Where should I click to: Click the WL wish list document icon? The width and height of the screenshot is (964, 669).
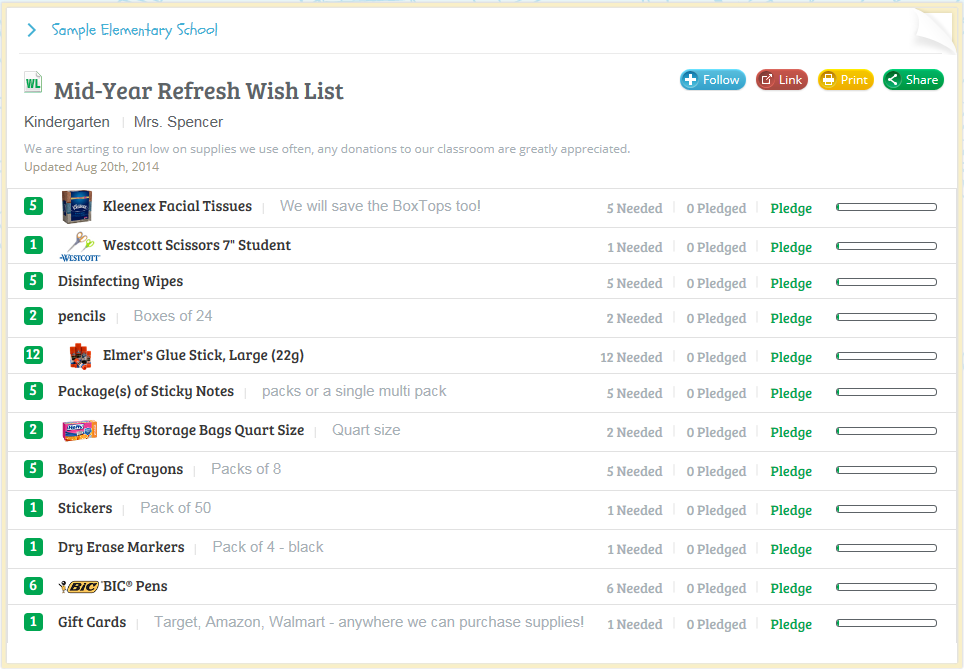(33, 84)
